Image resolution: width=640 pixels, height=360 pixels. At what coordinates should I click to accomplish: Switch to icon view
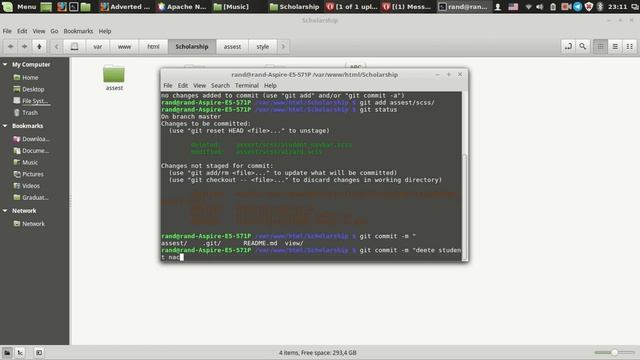tap(600, 47)
